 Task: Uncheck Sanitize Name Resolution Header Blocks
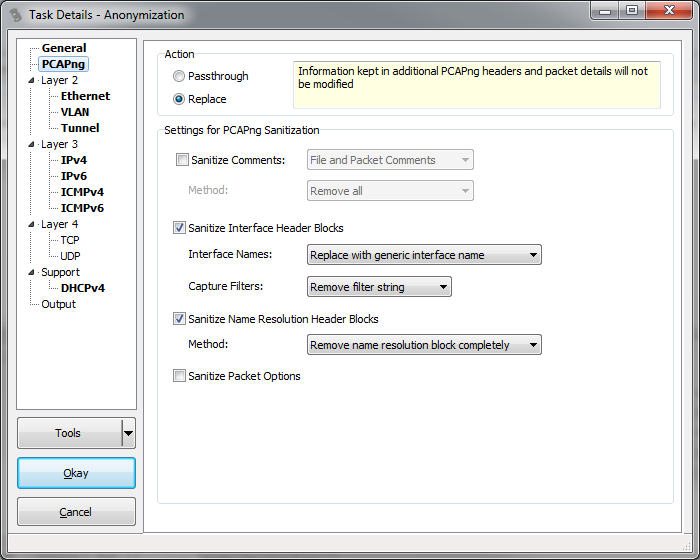tap(179, 319)
